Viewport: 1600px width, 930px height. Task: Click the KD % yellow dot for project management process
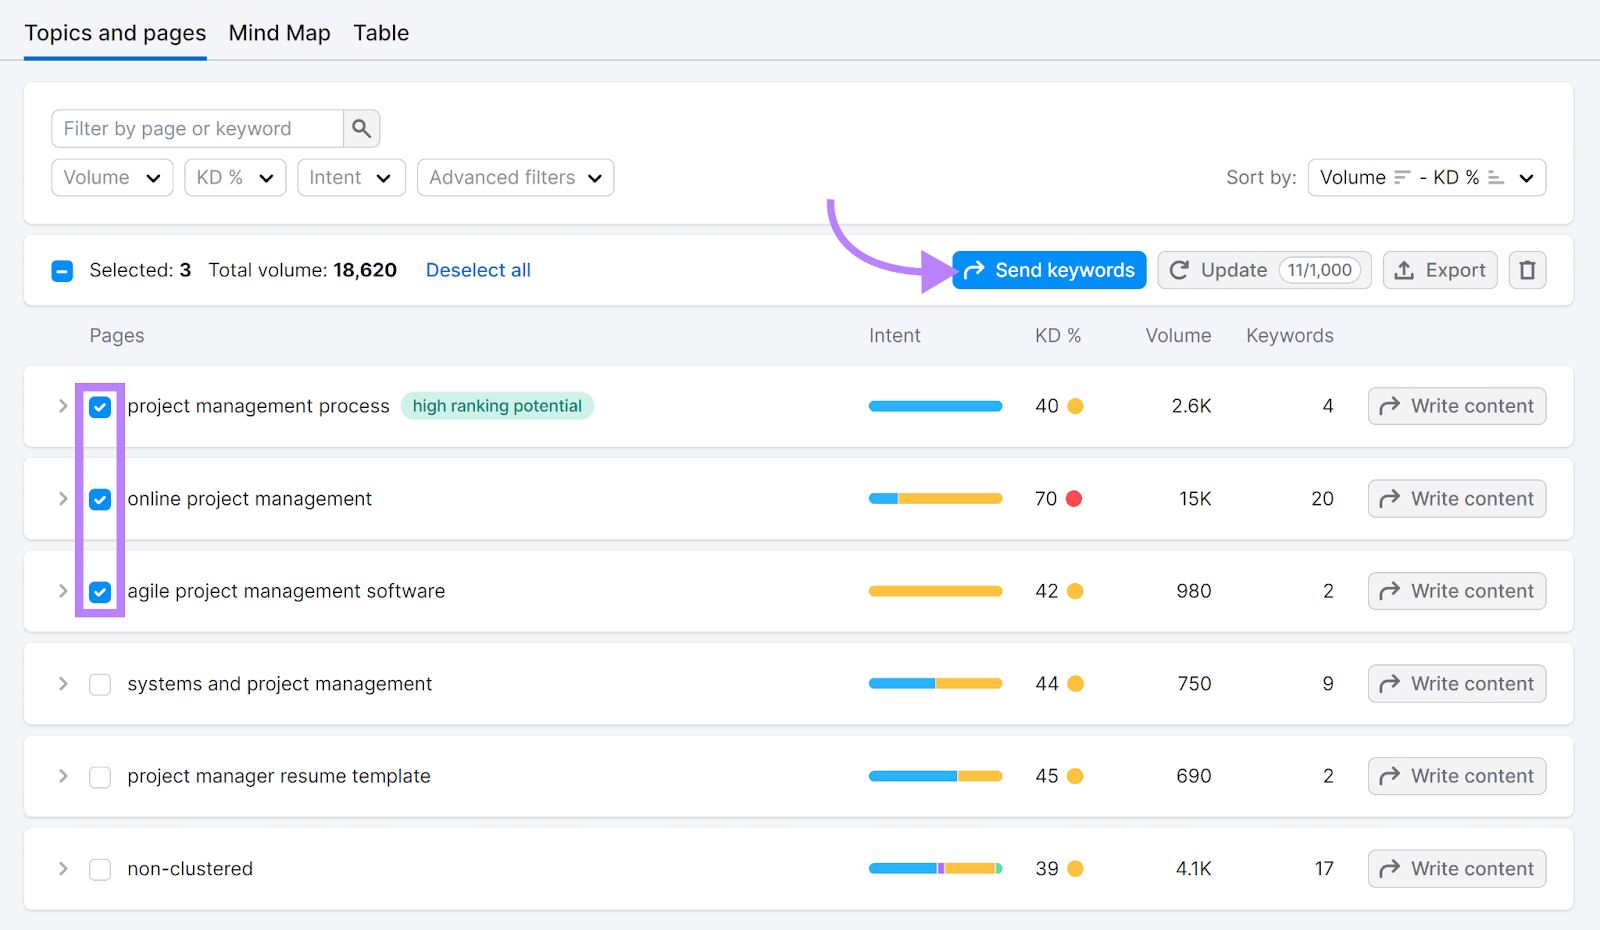coord(1074,406)
